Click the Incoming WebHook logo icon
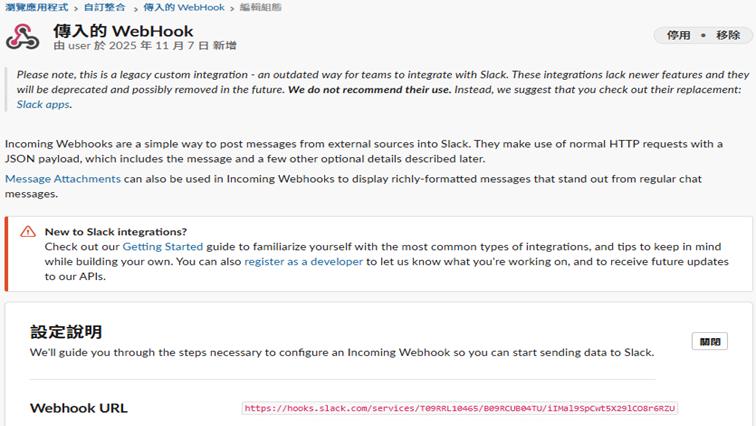 [22, 37]
